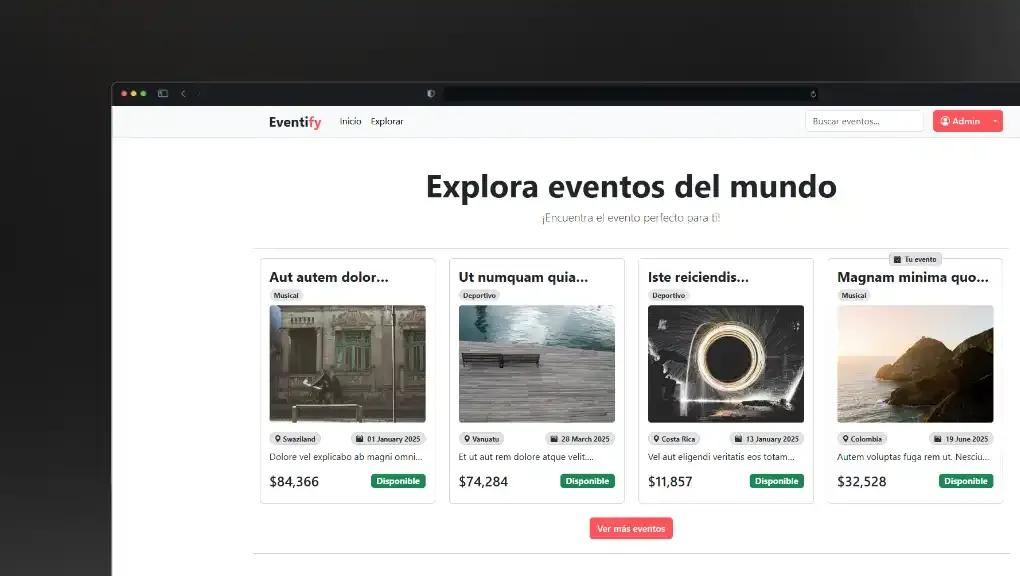Open the Admin dropdown menu
Screen dimensions: 1020x576
991,120
